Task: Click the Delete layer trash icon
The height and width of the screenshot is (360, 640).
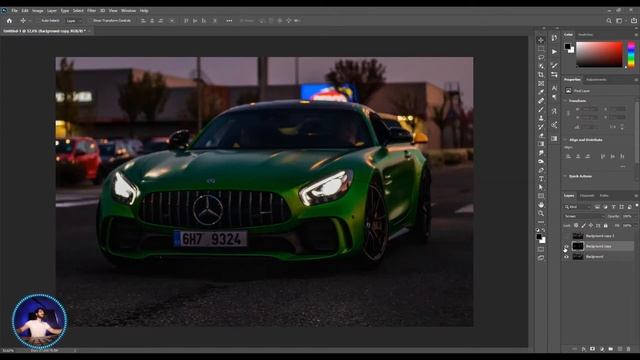Action: [x=628, y=349]
